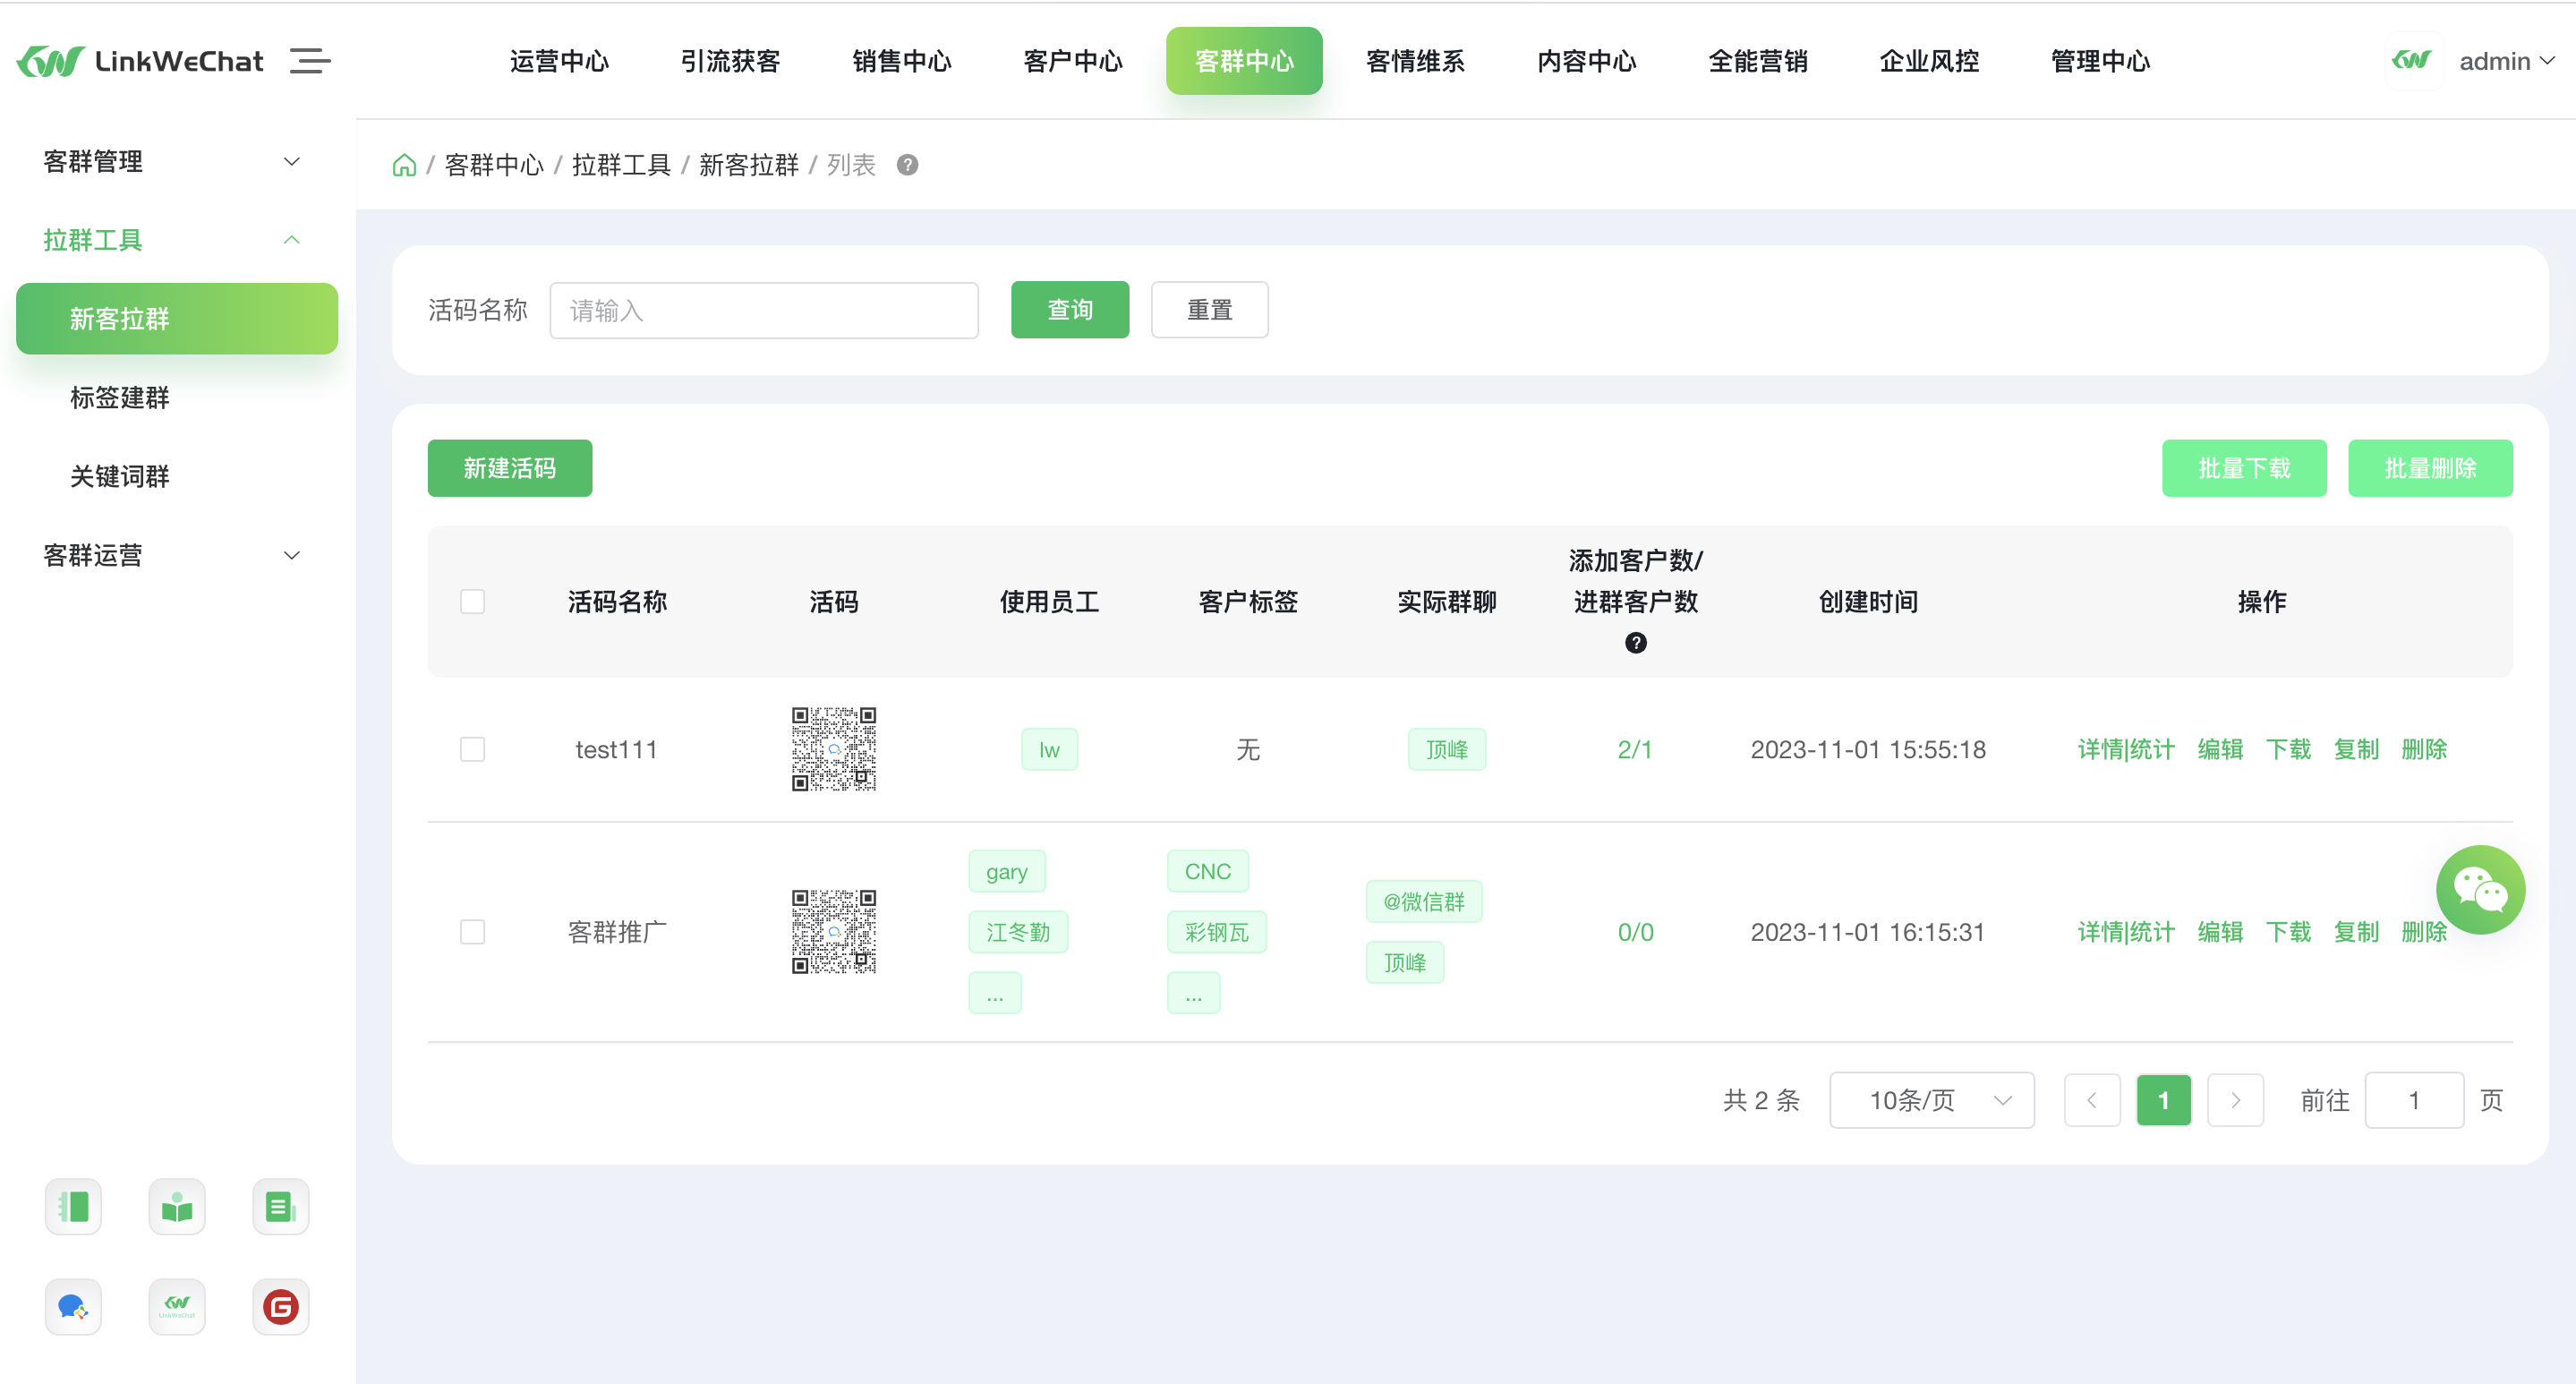Click the sidebar collapse hamburger icon
The image size is (2576, 1384).
pyautogui.click(x=309, y=61)
